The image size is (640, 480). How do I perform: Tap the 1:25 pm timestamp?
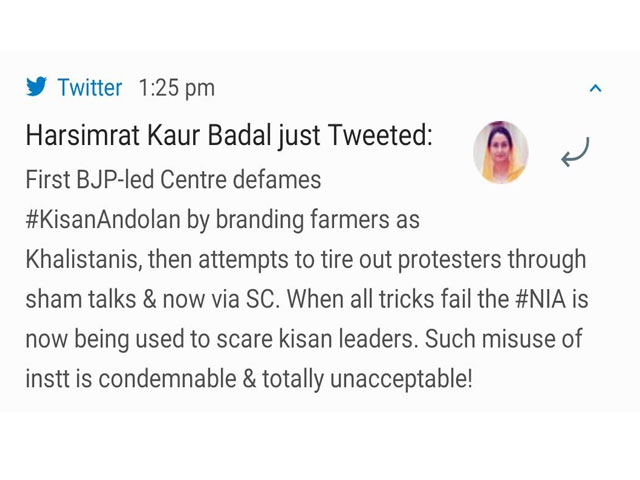(x=176, y=88)
